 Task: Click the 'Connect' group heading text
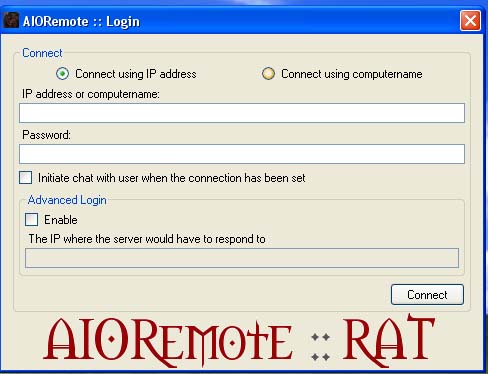(42, 53)
